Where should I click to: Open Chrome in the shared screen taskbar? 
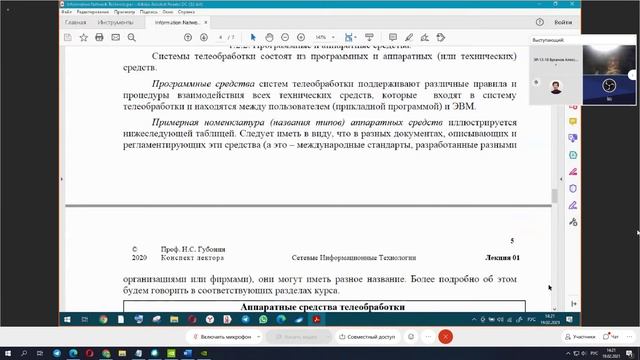tap(103, 320)
